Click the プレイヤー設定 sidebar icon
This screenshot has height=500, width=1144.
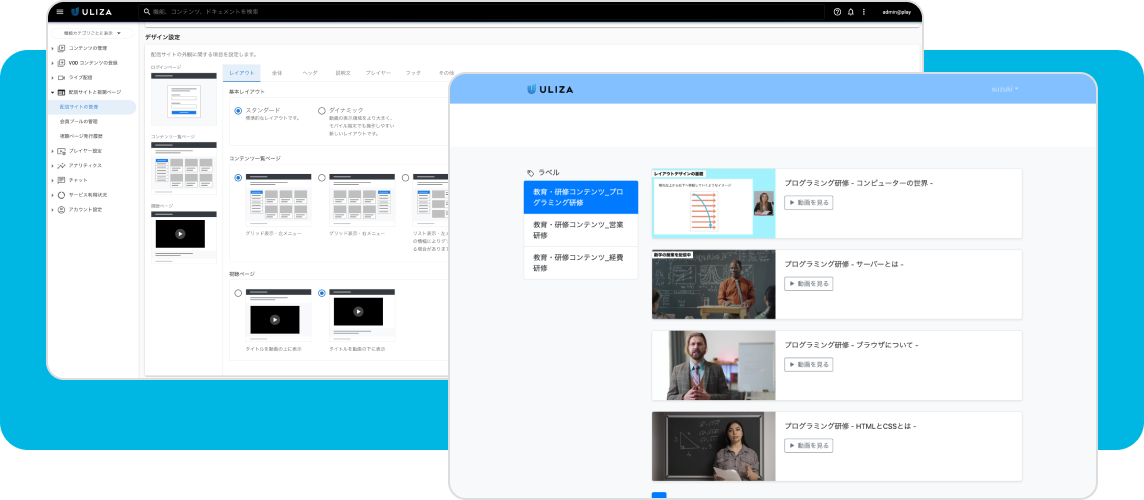point(61,150)
